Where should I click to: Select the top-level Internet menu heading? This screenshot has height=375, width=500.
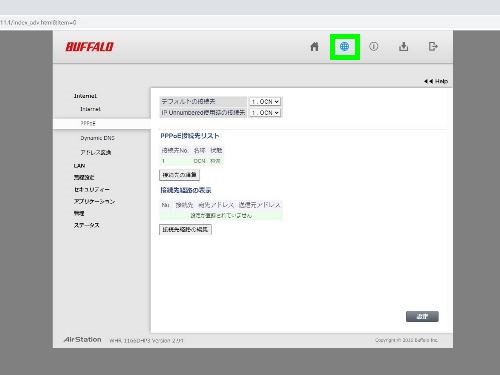click(85, 96)
